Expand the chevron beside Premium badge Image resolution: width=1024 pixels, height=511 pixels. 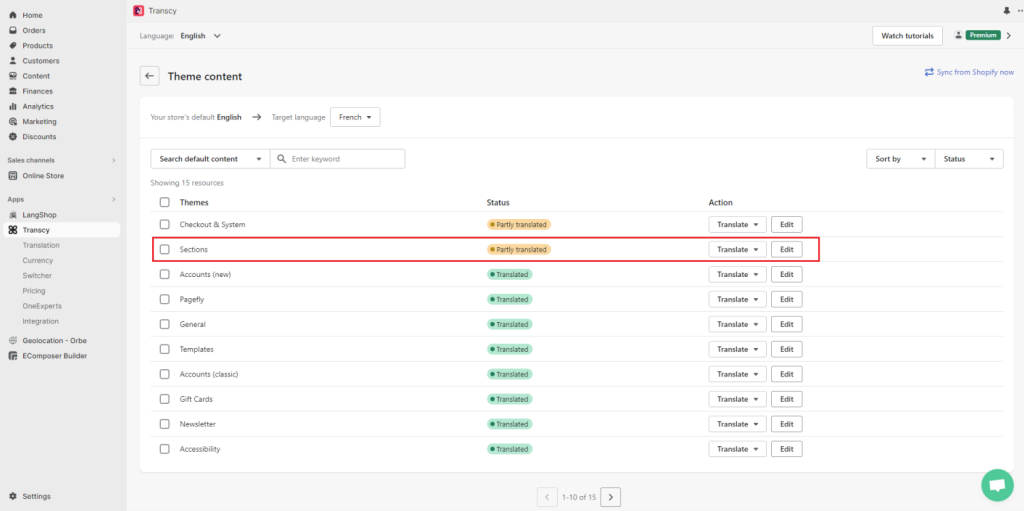click(x=1008, y=36)
